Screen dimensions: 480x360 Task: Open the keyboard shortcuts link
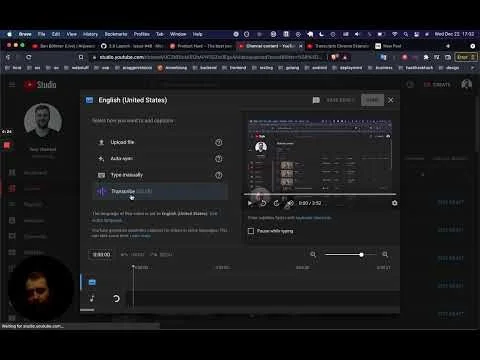[313, 218]
